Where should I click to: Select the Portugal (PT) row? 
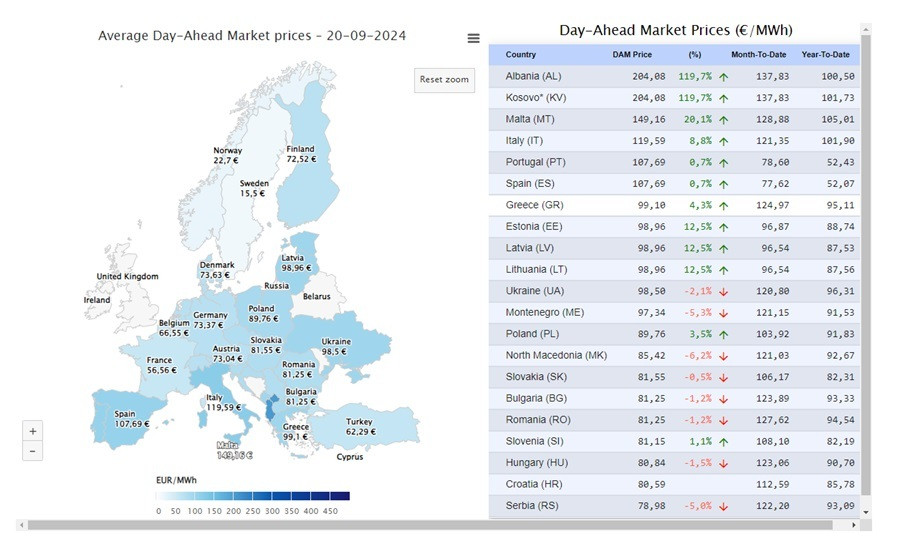674,162
